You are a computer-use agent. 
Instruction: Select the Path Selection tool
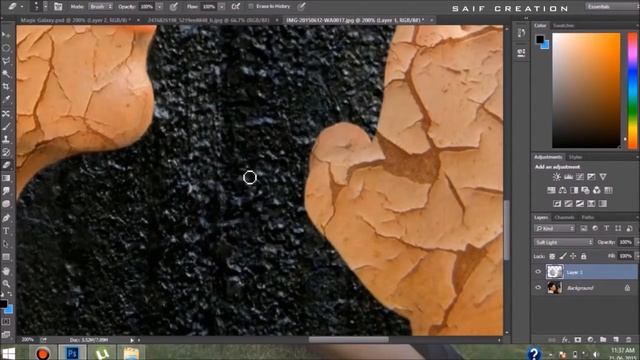[x=6, y=244]
